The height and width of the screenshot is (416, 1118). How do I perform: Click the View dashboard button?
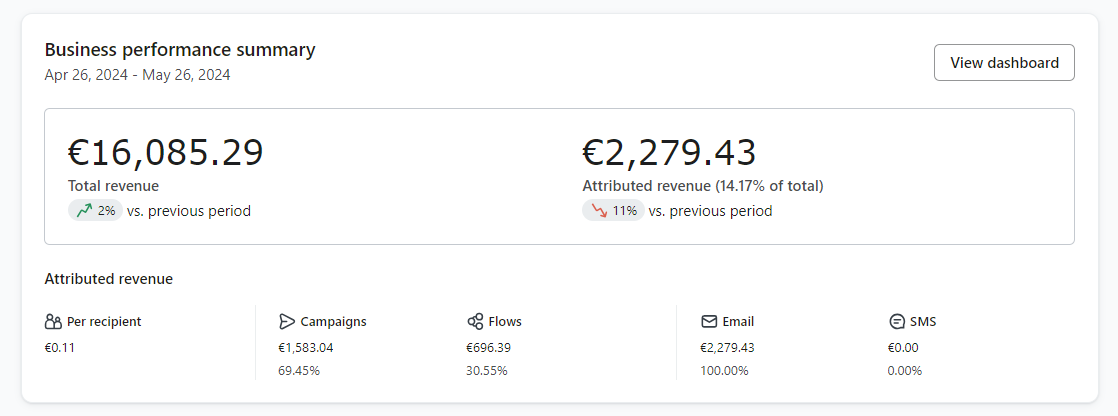coord(1003,62)
